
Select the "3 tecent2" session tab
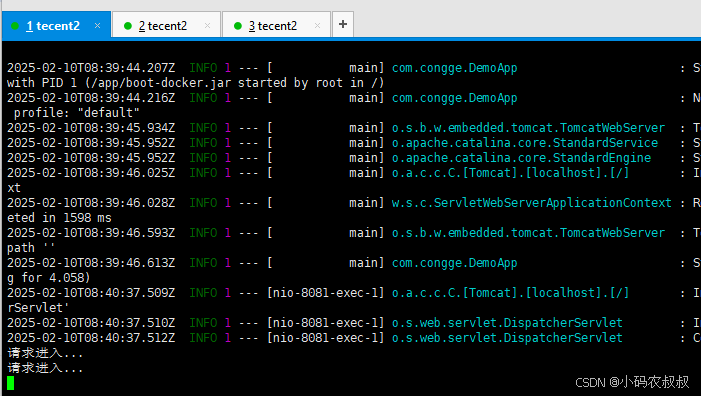pyautogui.click(x=276, y=25)
